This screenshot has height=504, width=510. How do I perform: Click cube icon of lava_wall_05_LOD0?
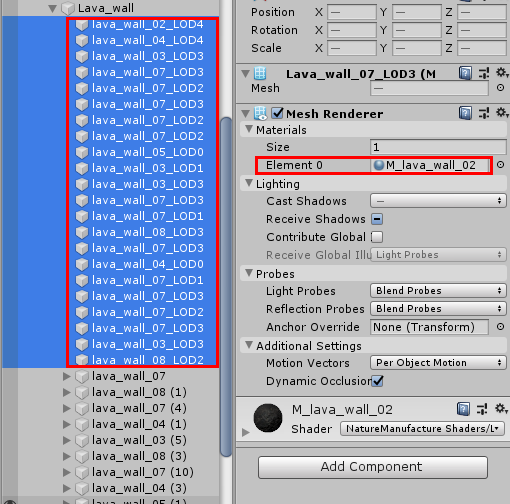click(82, 153)
